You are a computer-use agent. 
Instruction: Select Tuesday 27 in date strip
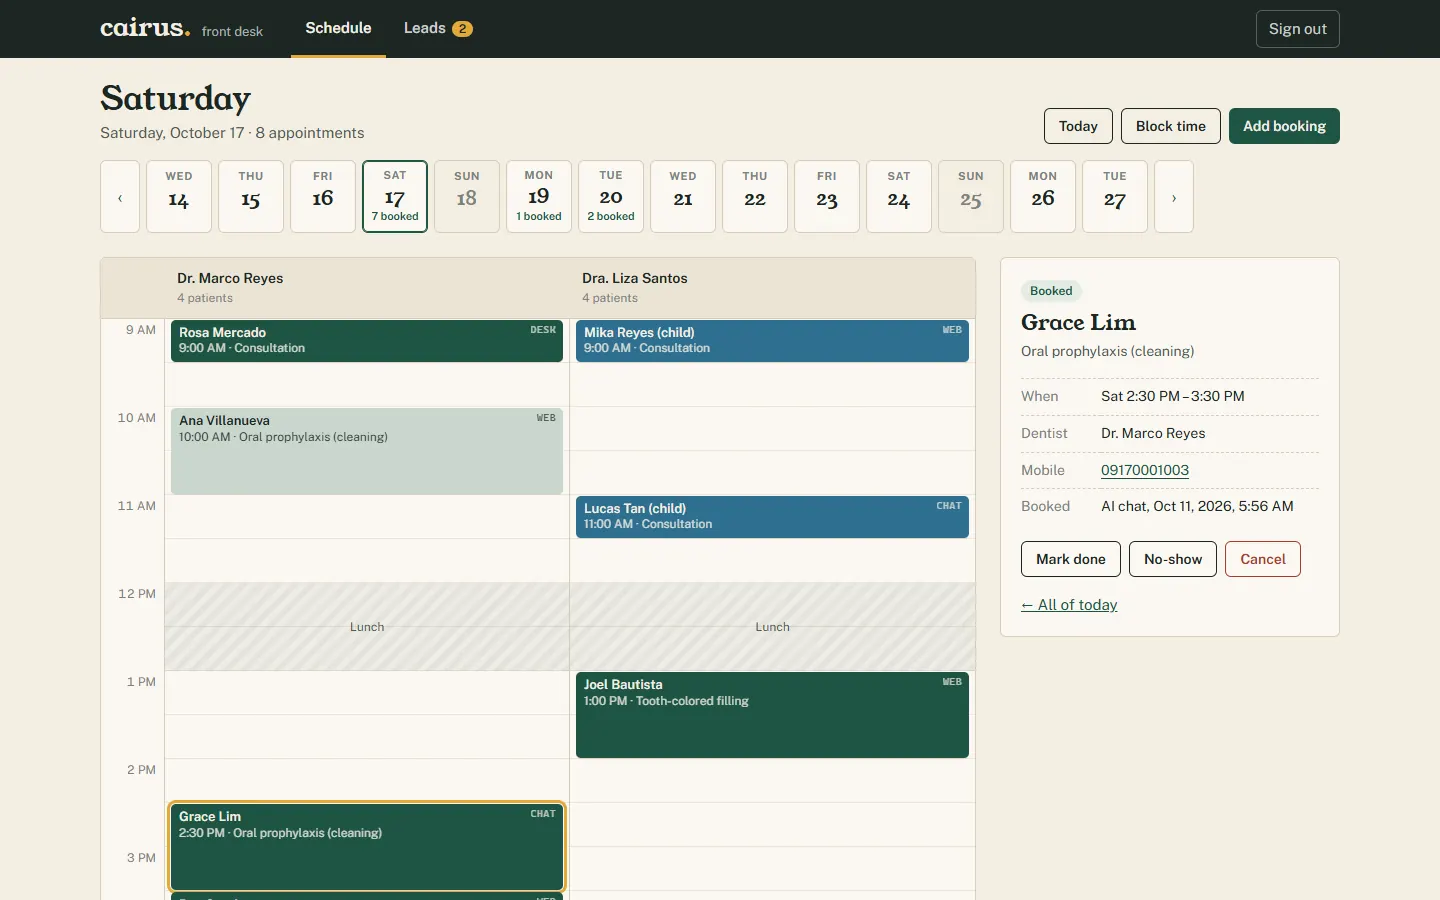pos(1115,197)
